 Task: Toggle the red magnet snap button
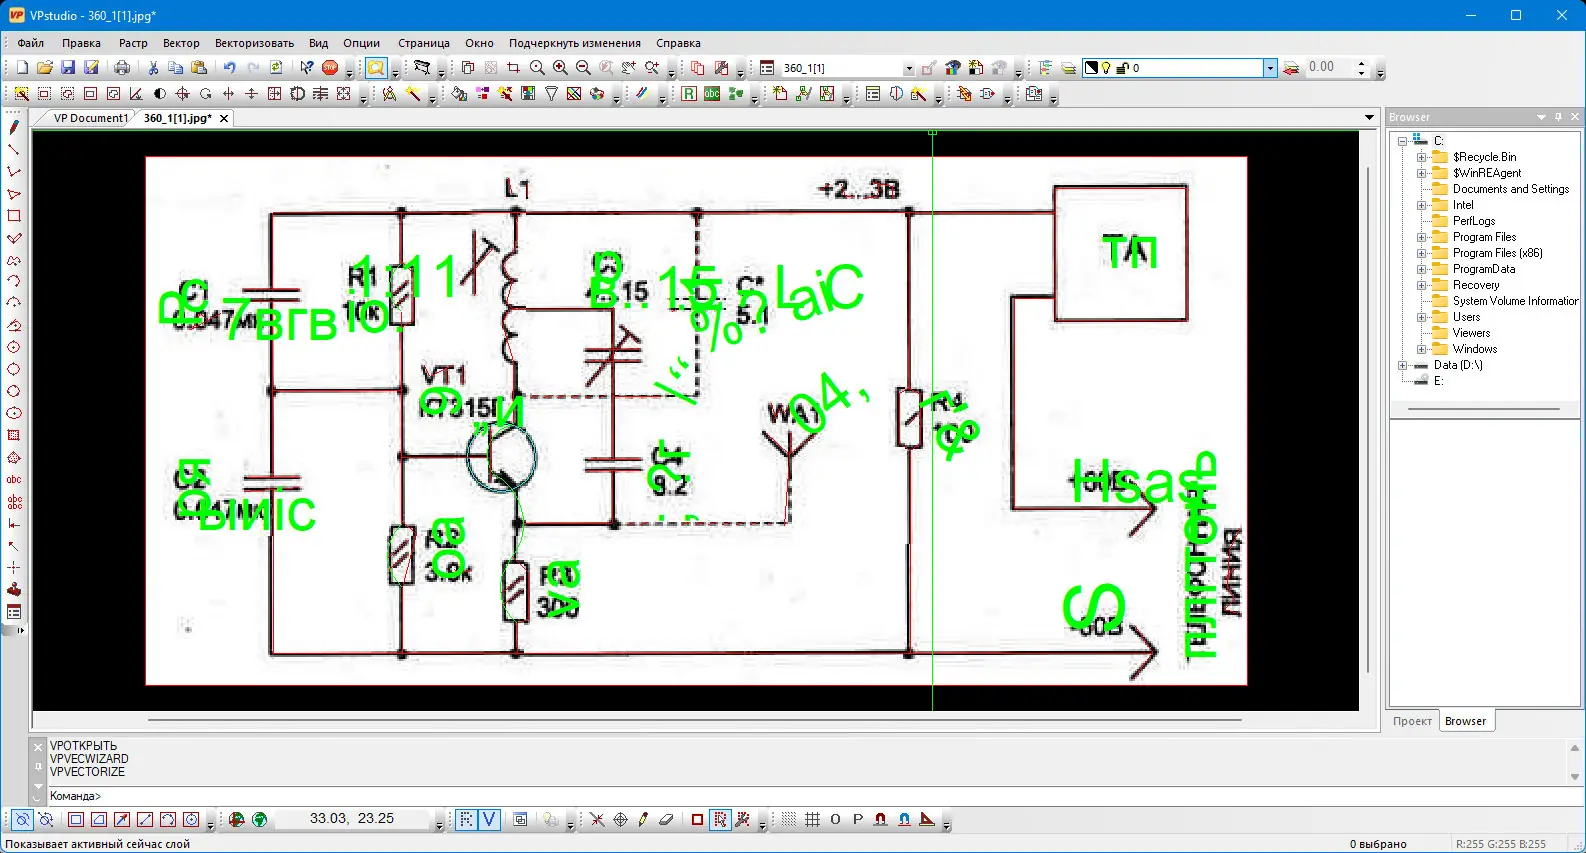881,820
